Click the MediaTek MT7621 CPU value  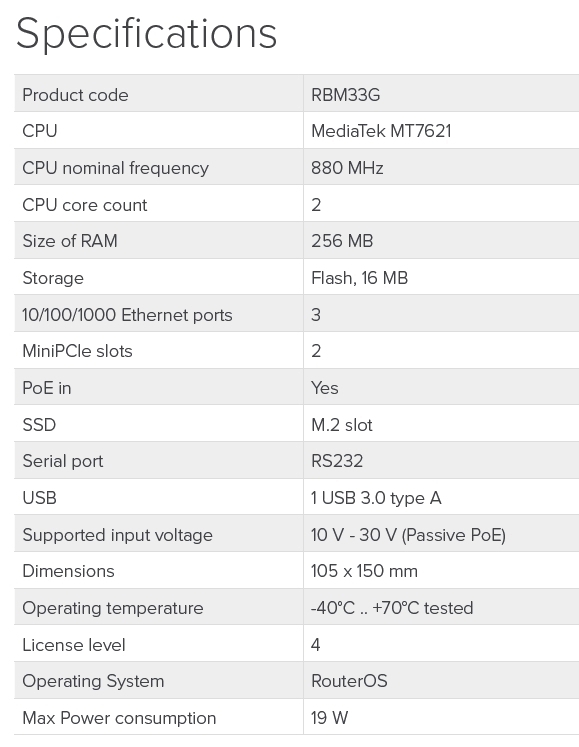[x=381, y=131]
